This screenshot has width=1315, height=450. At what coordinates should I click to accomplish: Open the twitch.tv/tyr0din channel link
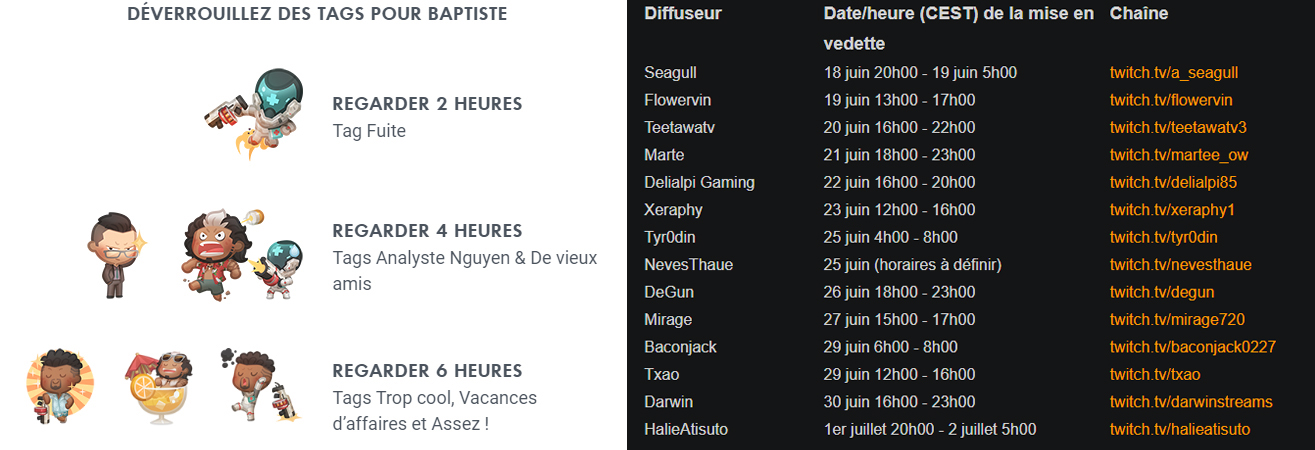click(1164, 237)
